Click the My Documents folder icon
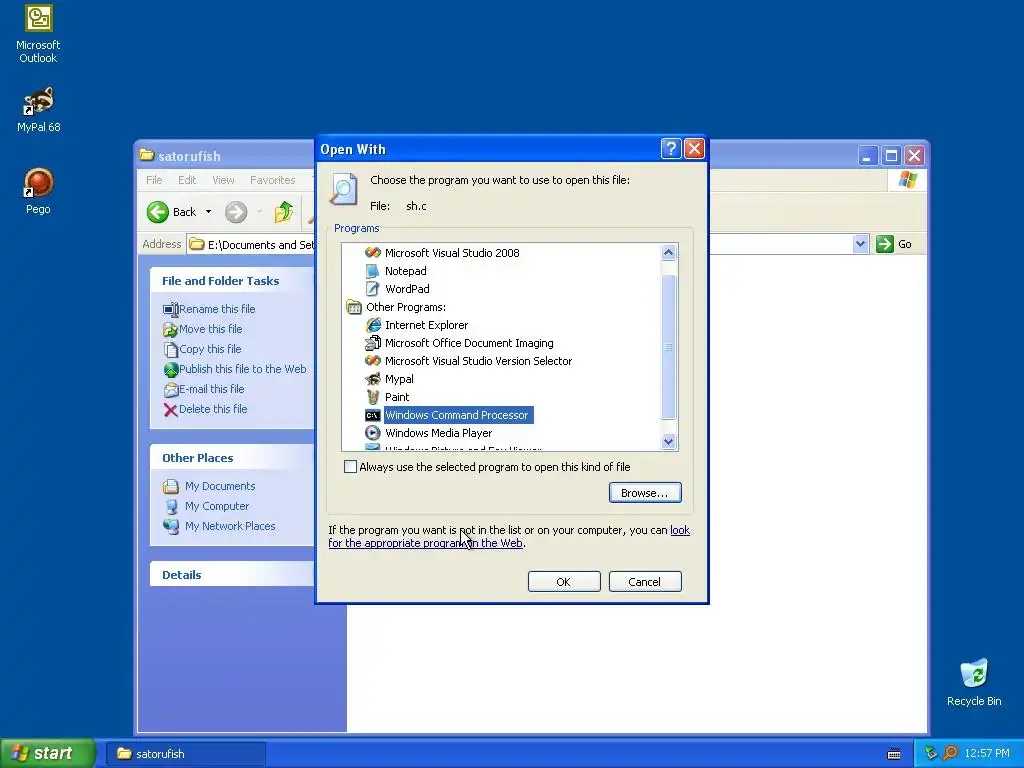The width and height of the screenshot is (1024, 768). coord(171,486)
